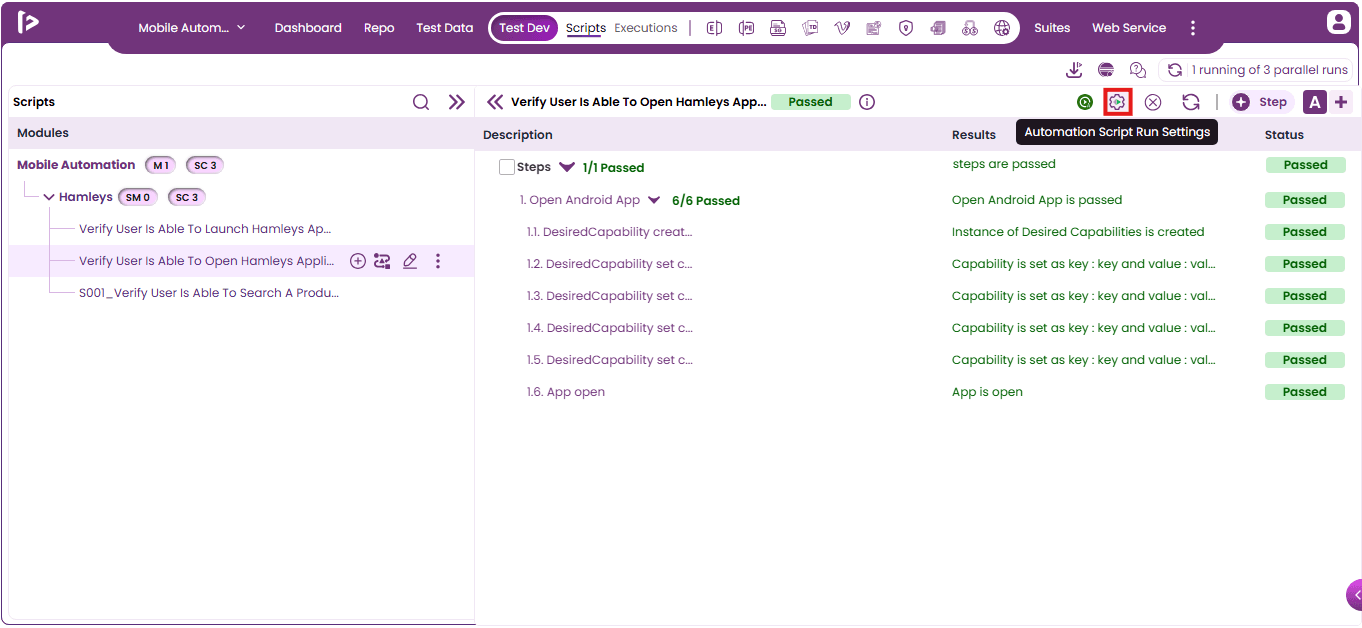Screen dimensions: 1362x628
Task: Open the Suites tab
Action: (x=1052, y=28)
